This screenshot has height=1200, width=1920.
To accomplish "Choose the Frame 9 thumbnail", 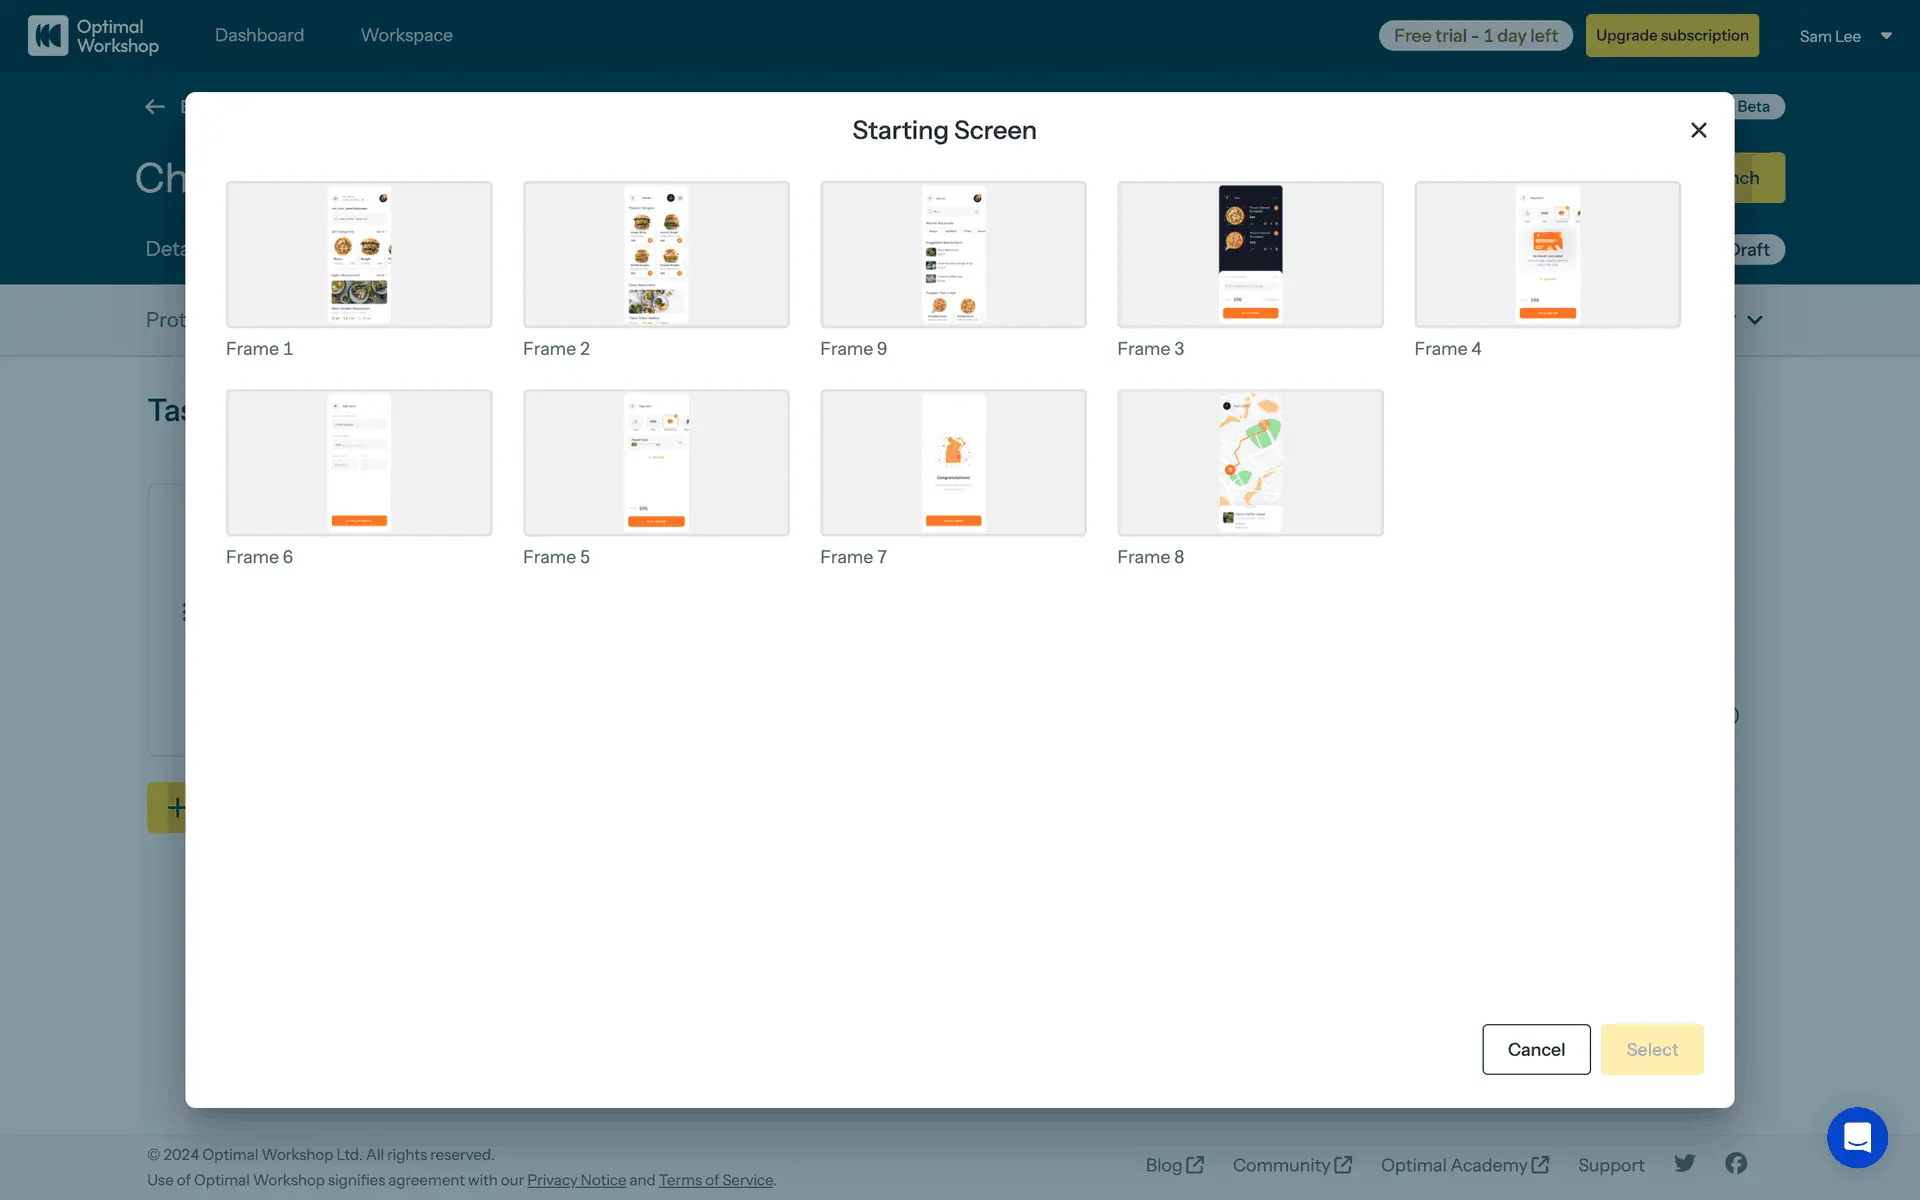I will tap(953, 254).
